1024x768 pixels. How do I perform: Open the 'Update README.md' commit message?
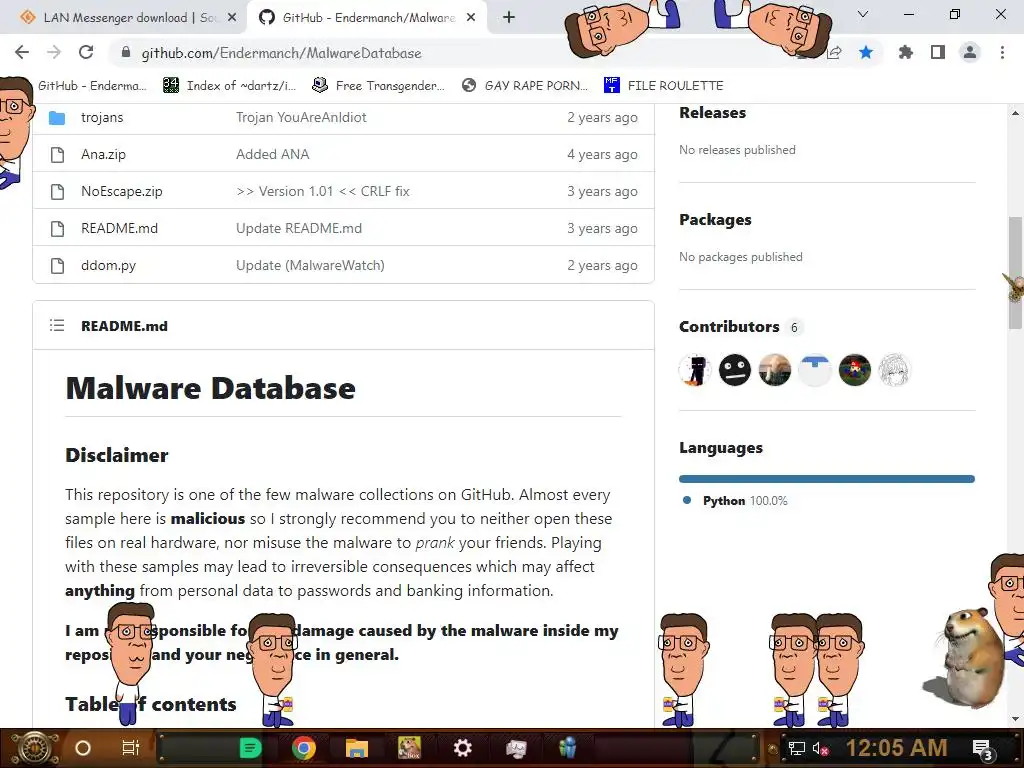(298, 229)
